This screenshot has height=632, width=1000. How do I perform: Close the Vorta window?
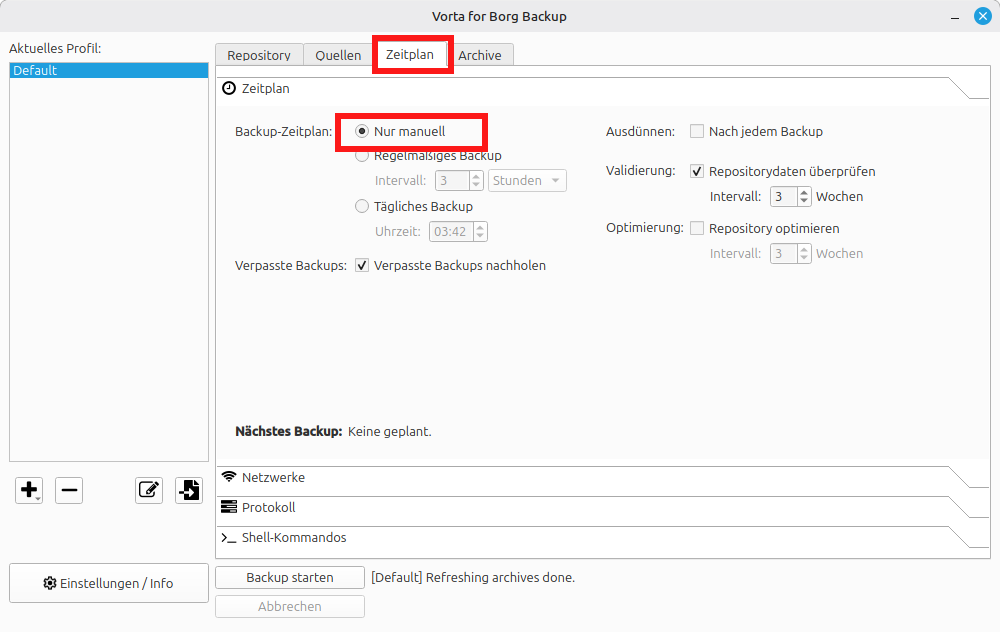pos(983,16)
